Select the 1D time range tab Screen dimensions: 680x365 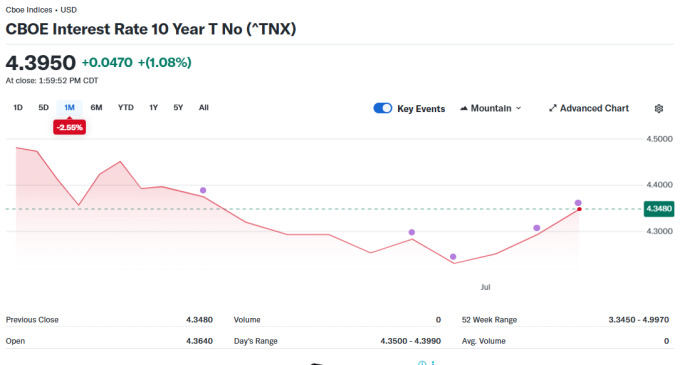18,108
